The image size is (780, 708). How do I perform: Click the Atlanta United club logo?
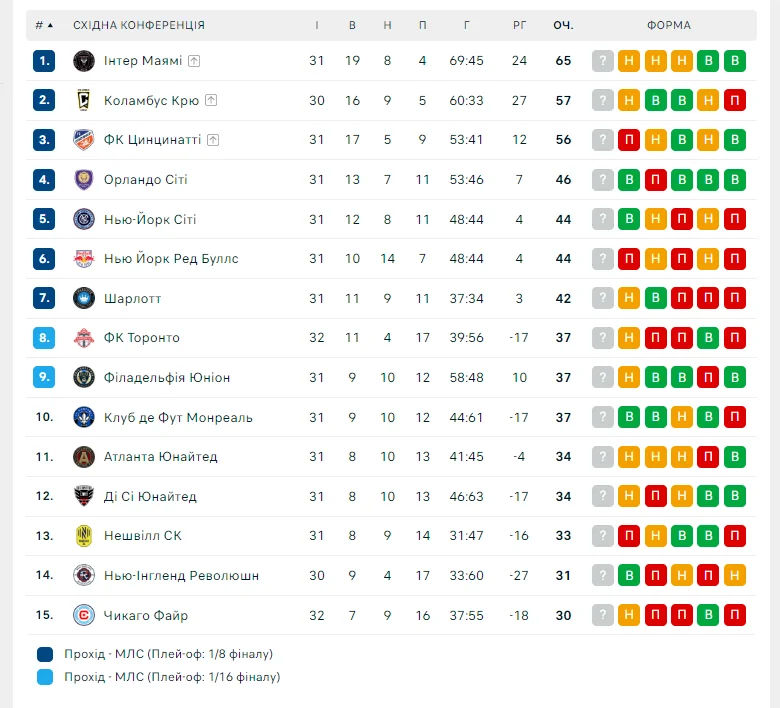(84, 457)
